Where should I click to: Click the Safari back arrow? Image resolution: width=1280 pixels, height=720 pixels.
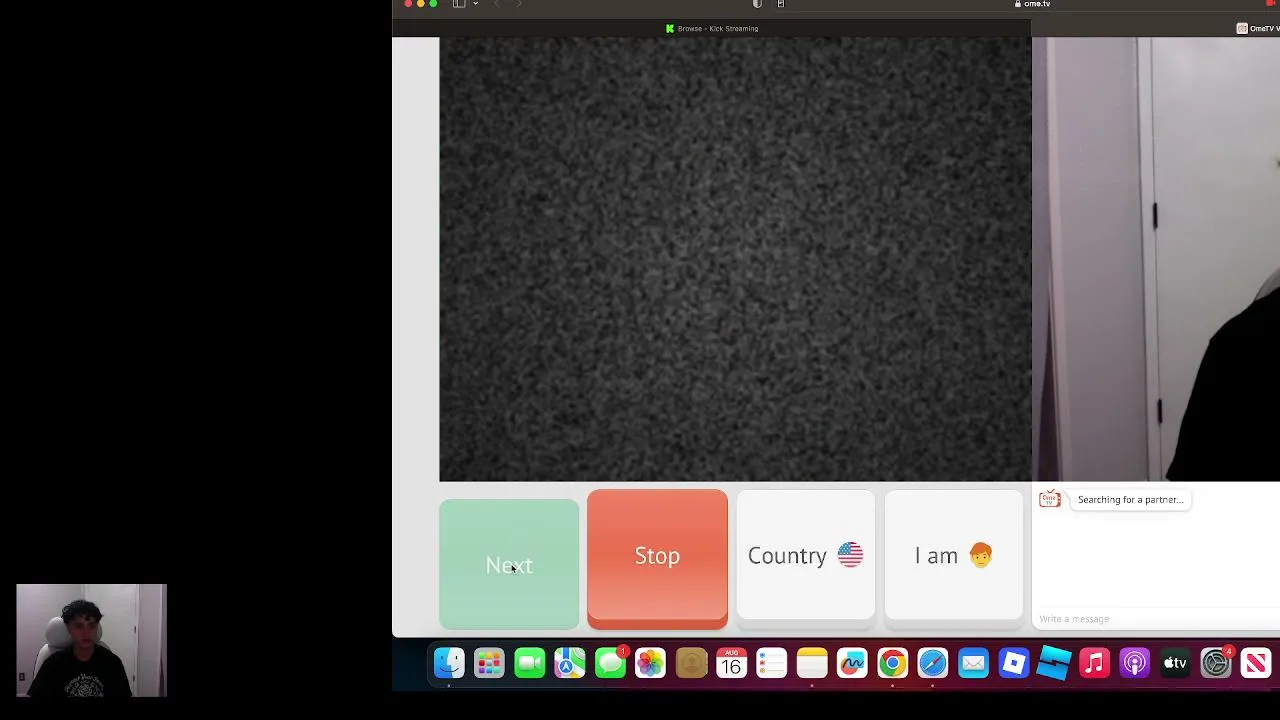pyautogui.click(x=497, y=4)
